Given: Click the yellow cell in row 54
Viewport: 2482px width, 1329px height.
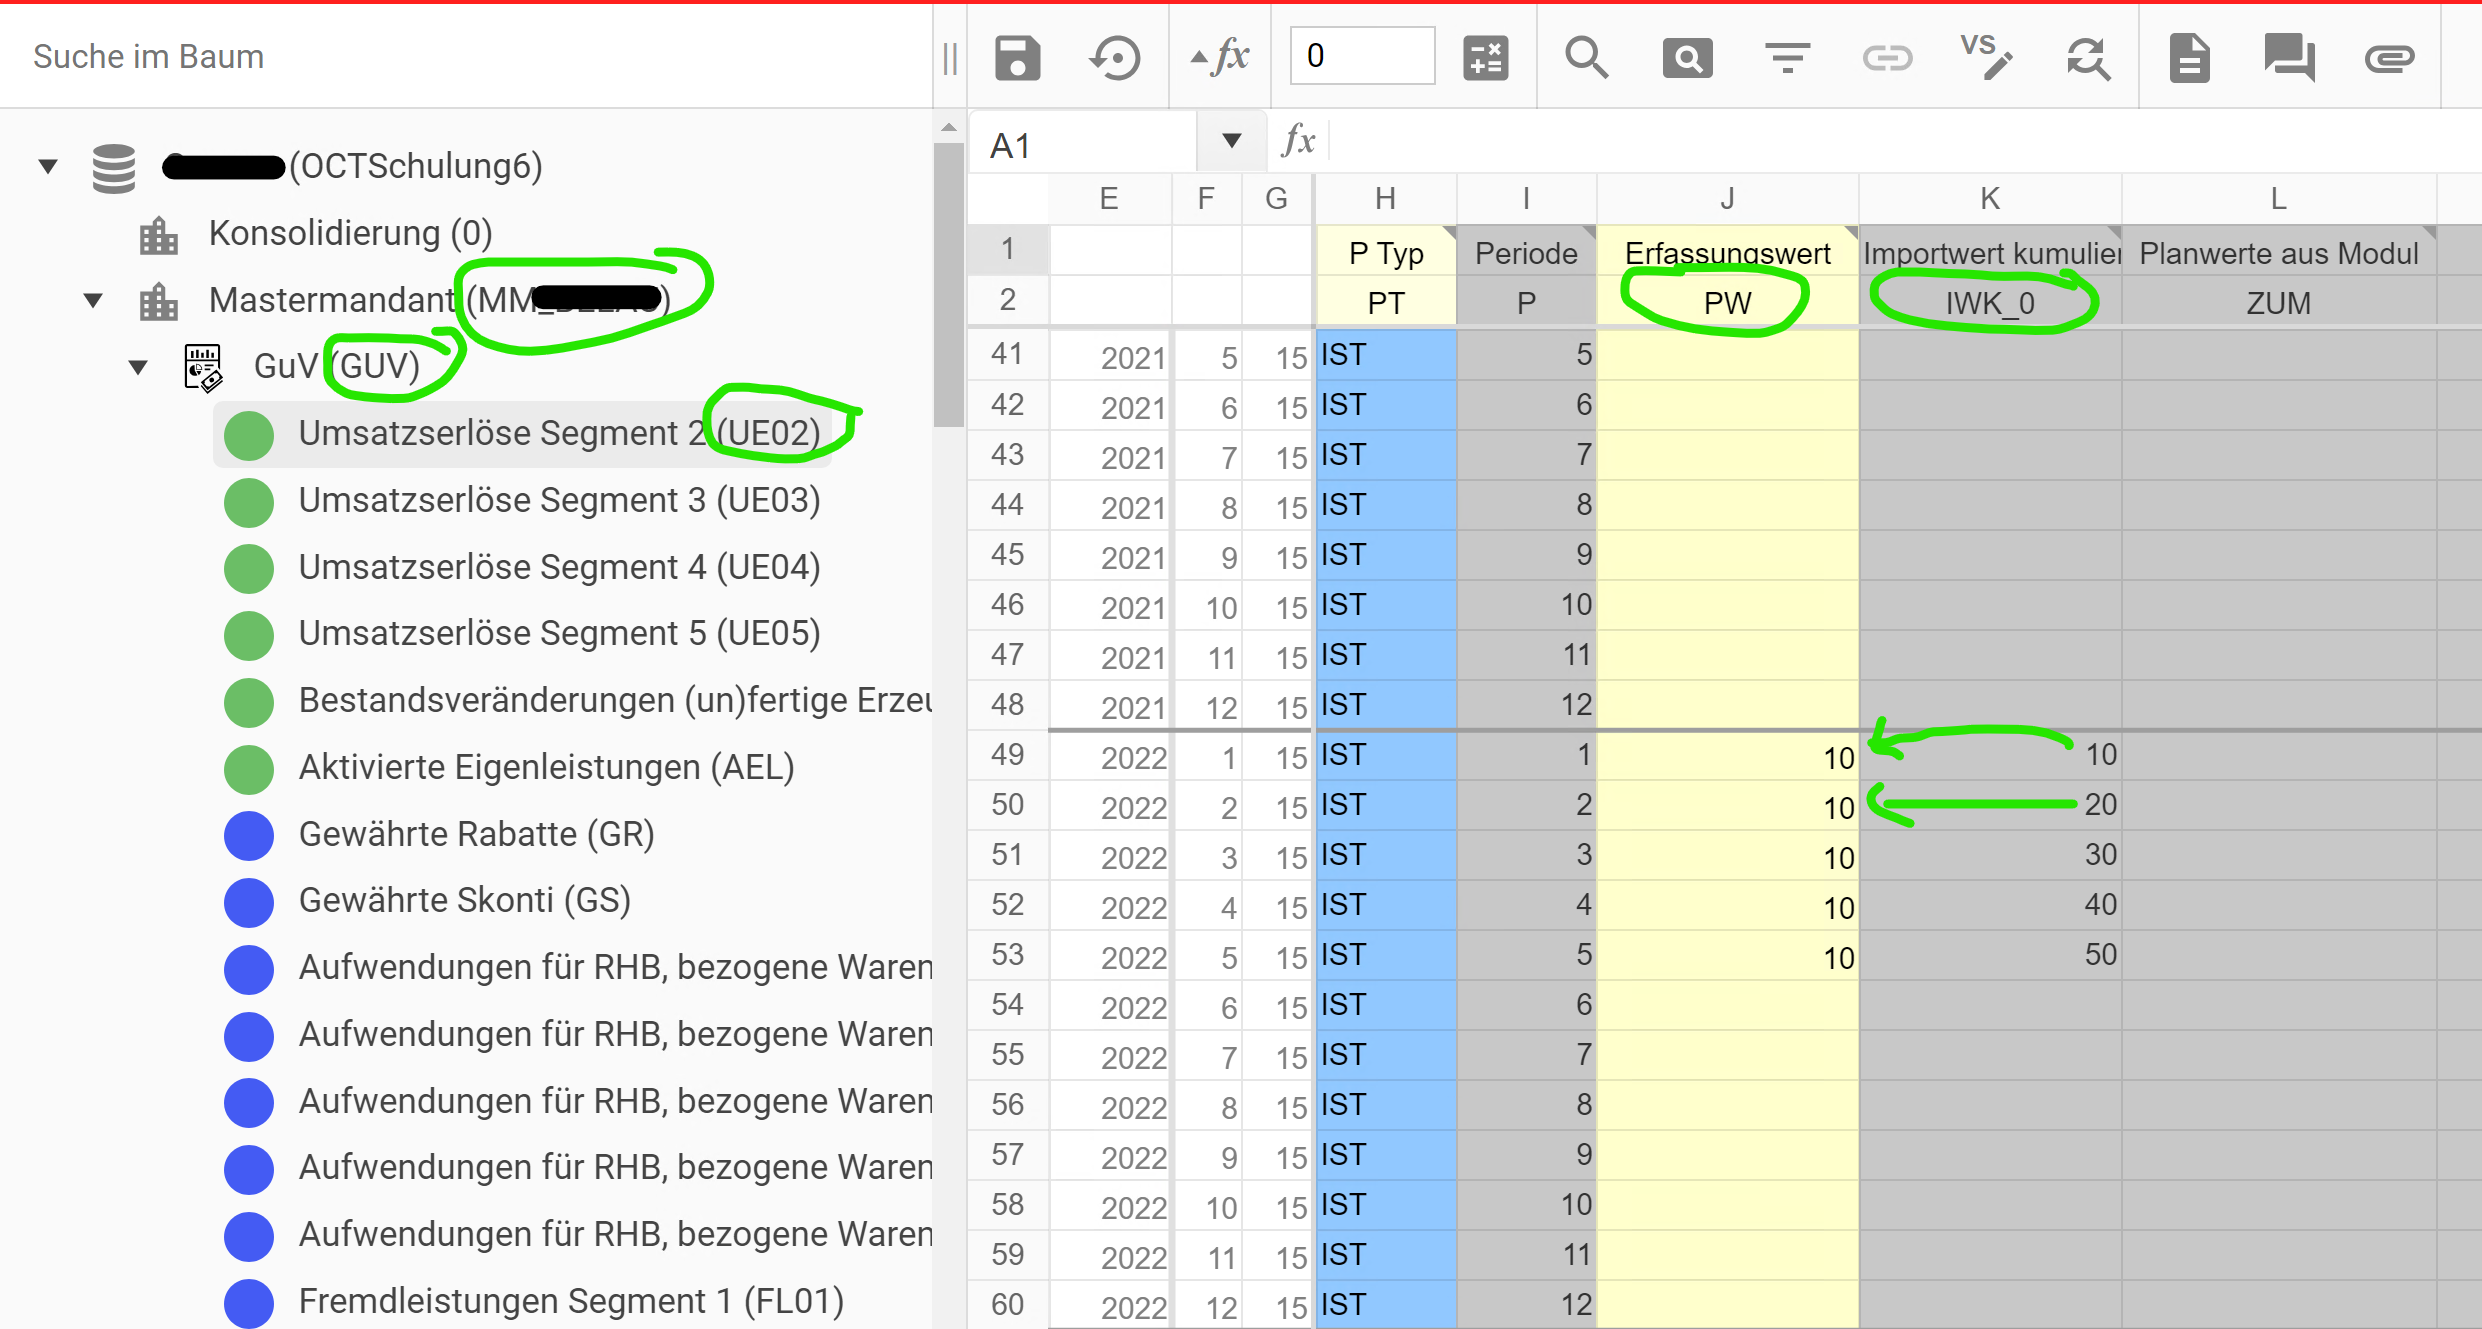Looking at the screenshot, I should [x=1727, y=1004].
